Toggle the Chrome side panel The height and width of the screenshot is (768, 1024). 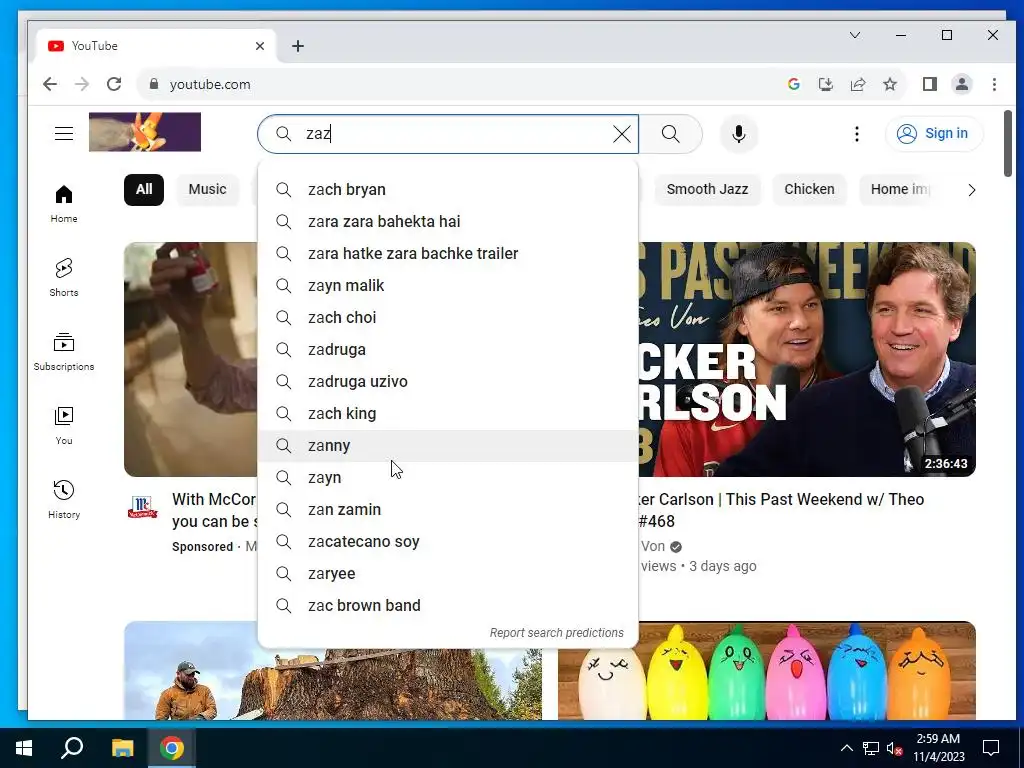click(x=930, y=84)
